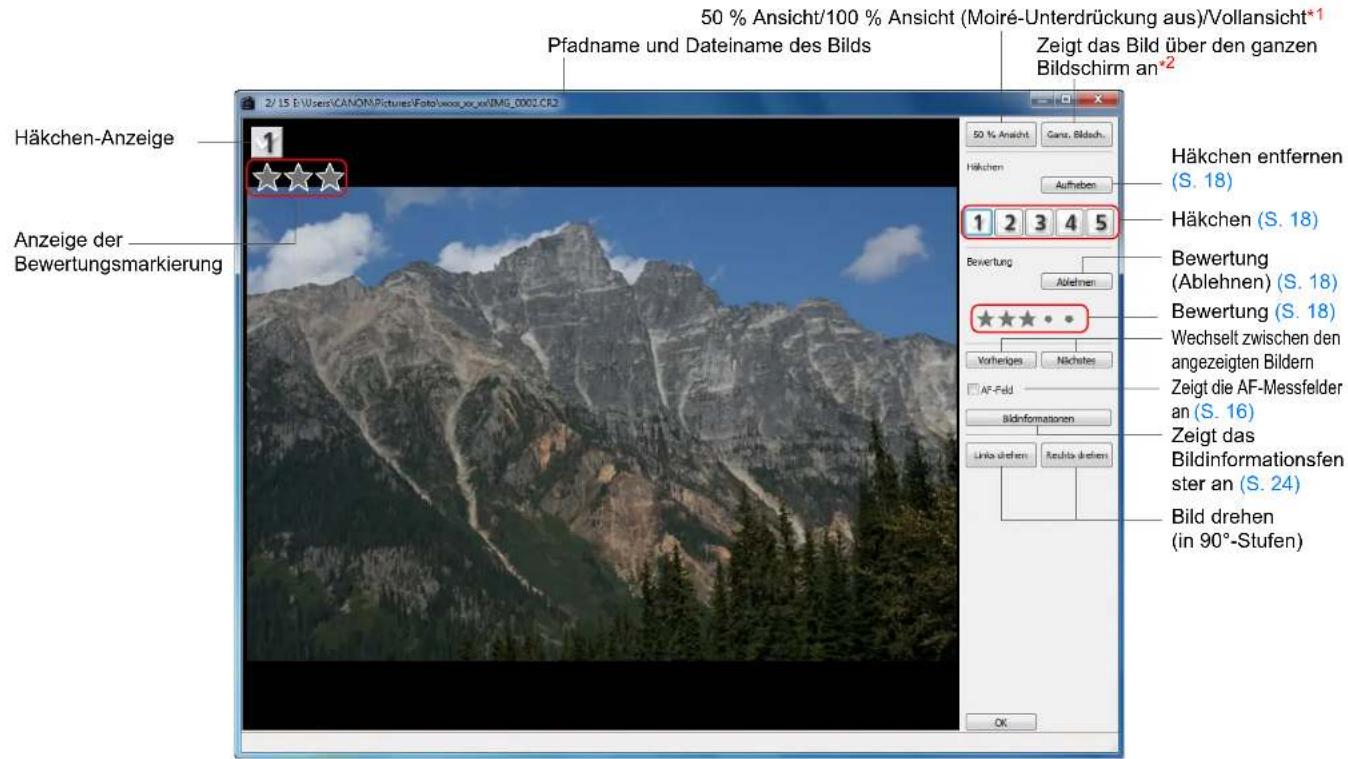Reject image with Ablehnen button
This screenshot has height=759, width=1348.
pos(1077,283)
